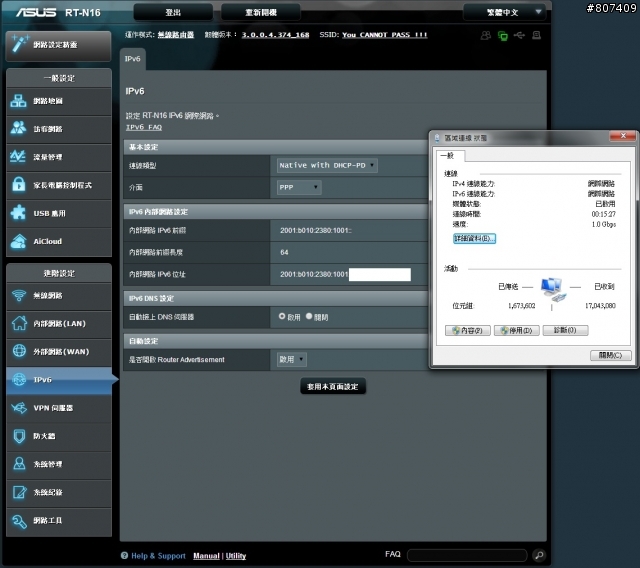Screen dimensions: 640x568
Task: Click Properties button in status dialog
Action: point(467,331)
